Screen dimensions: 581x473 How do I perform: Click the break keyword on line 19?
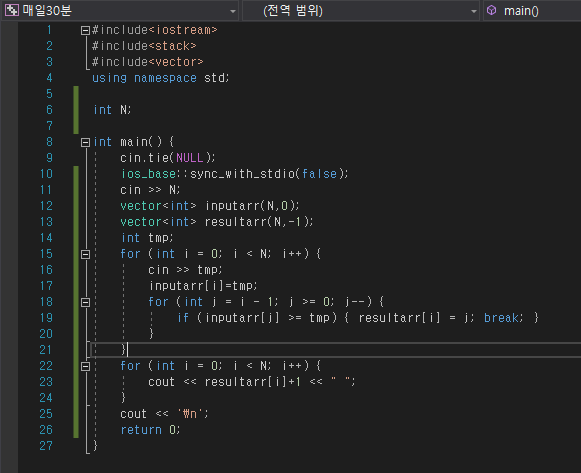tap(501, 318)
